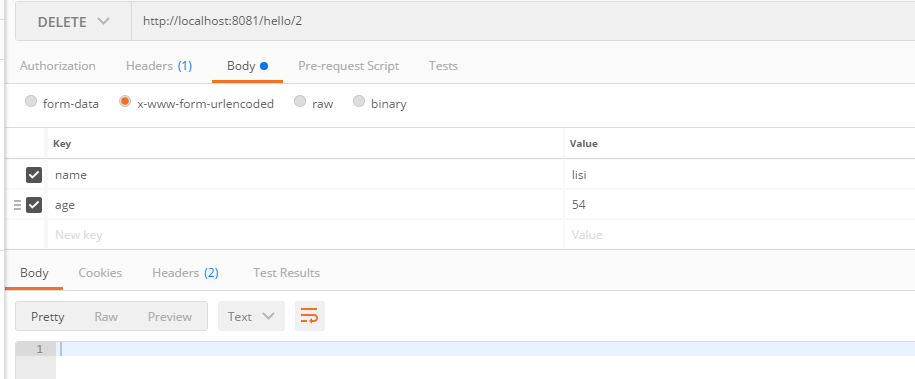Open the DELETE method dropdown
Image resolution: width=915 pixels, height=379 pixels.
pyautogui.click(x=74, y=22)
